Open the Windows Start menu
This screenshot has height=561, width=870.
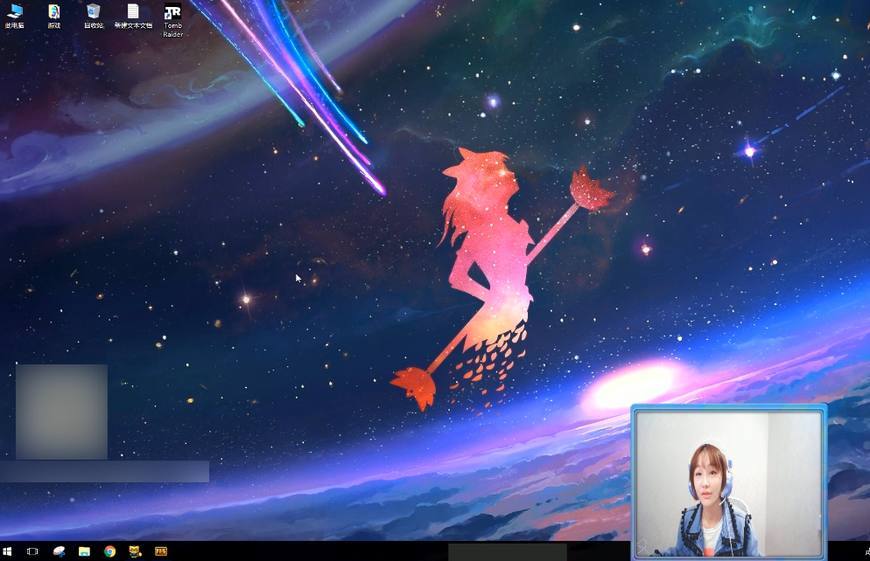pyautogui.click(x=8, y=551)
